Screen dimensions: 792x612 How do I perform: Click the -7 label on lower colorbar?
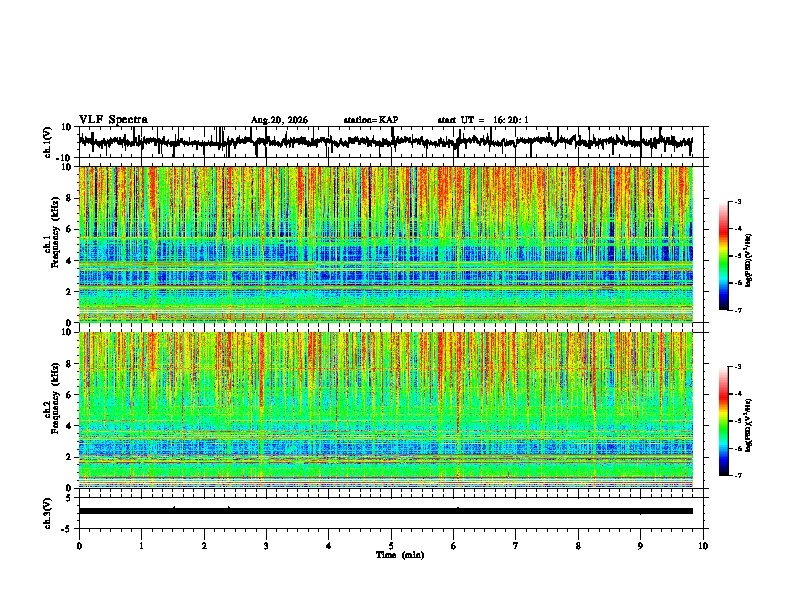(737, 475)
